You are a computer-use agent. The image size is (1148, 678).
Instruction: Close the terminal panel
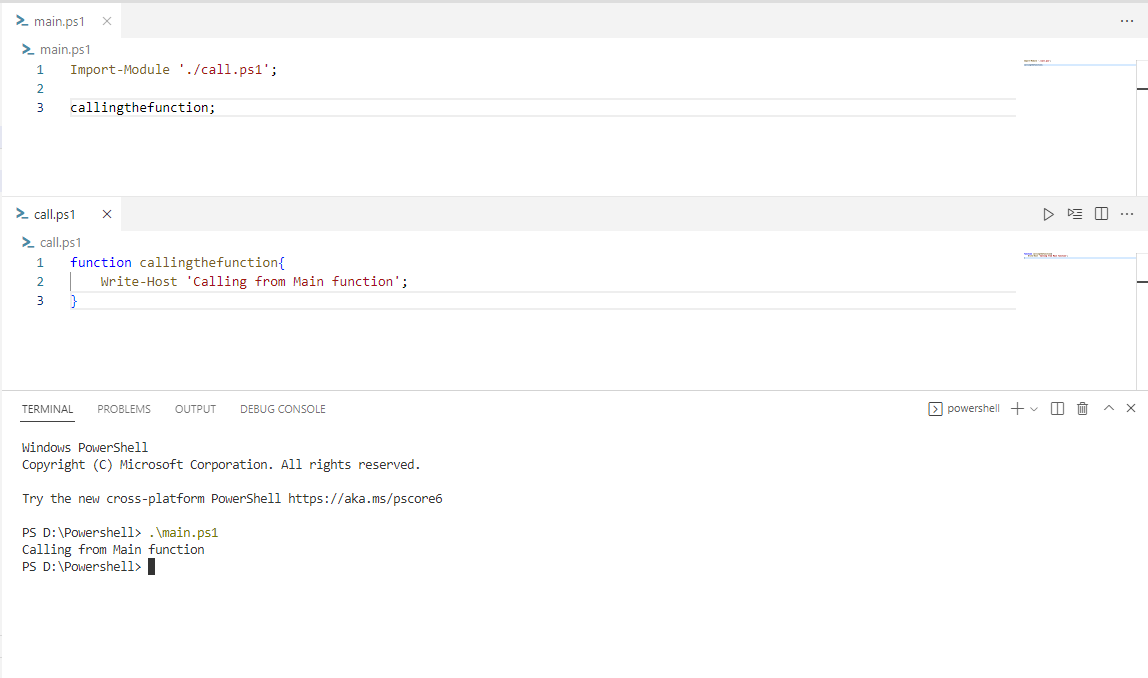pos(1130,408)
